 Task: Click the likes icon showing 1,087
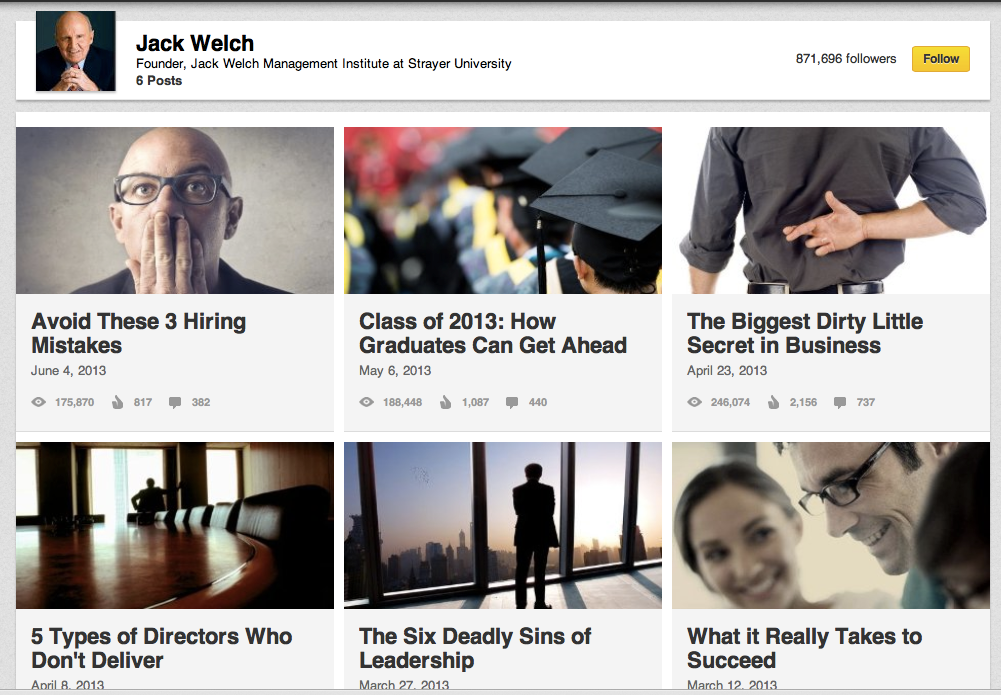coord(445,402)
